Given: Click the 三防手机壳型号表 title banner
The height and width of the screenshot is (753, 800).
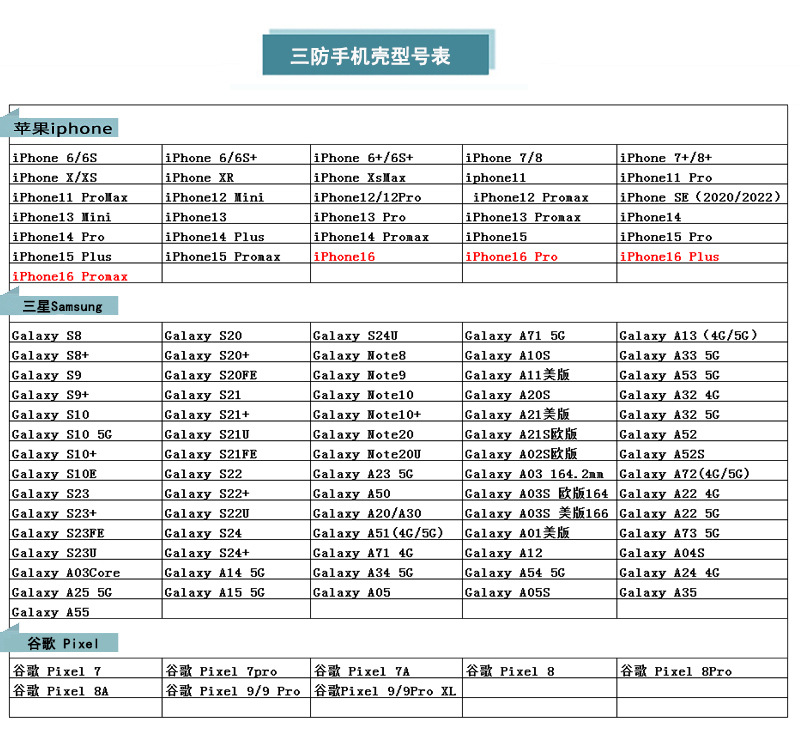Looking at the screenshot, I should pos(376,55).
